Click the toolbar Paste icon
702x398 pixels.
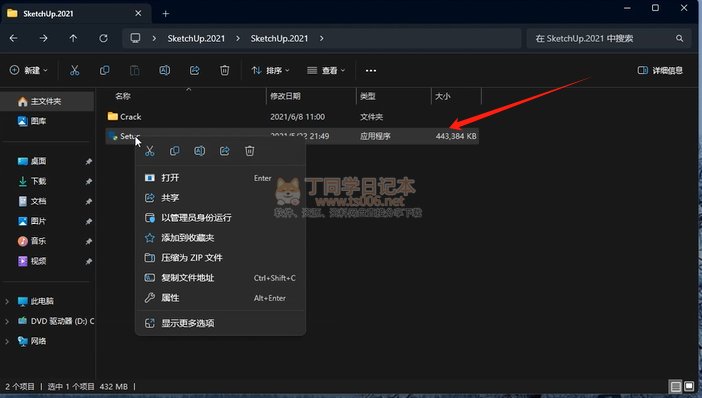coord(134,70)
